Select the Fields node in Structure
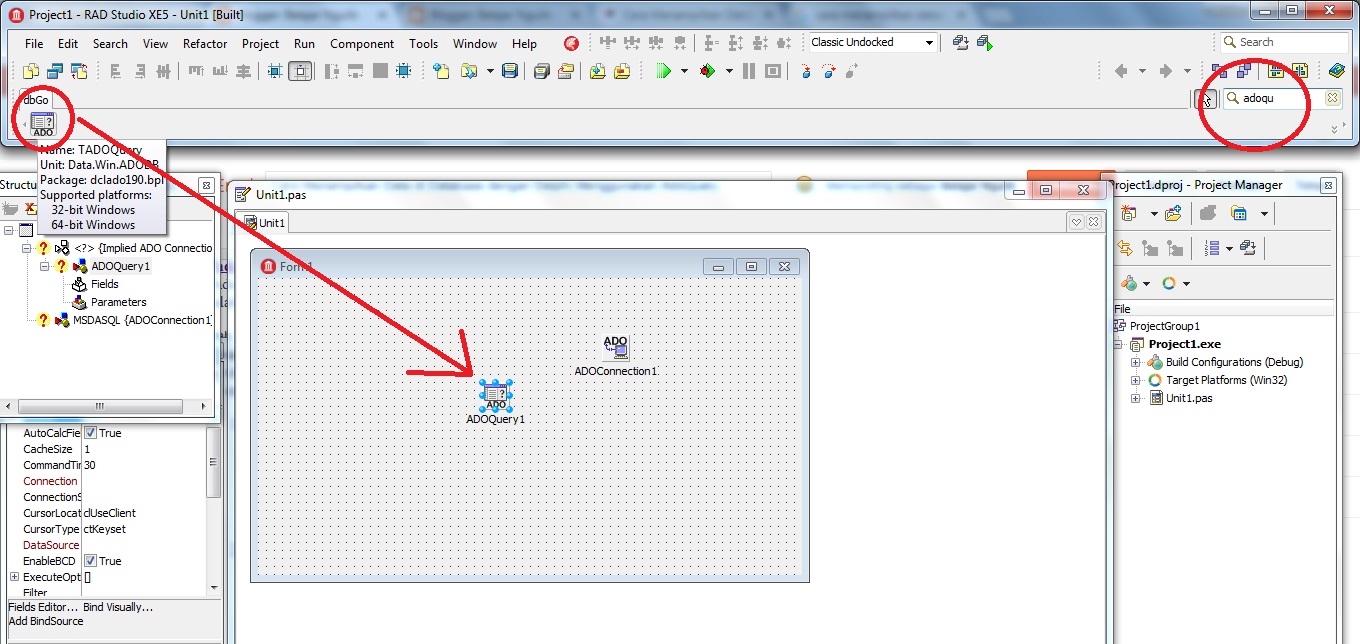The height and width of the screenshot is (644, 1360). [x=104, y=284]
